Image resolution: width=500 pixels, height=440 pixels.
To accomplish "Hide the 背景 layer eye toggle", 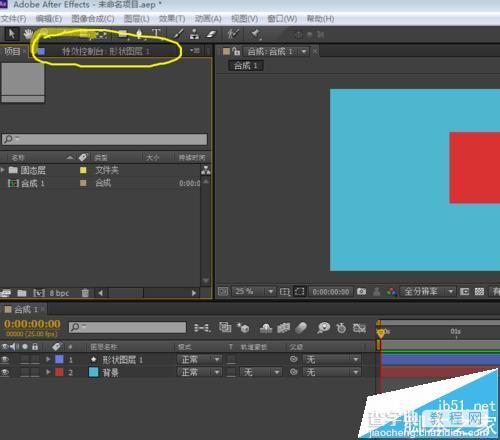I will [x=5, y=372].
